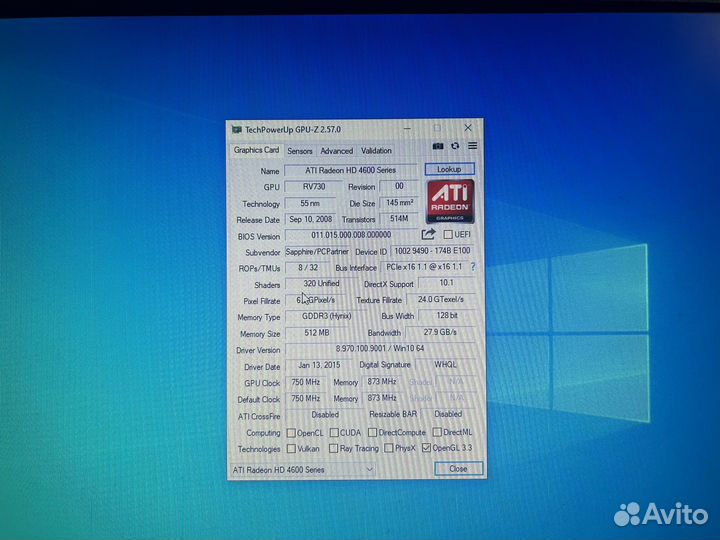Click the Bus Interface question mark
This screenshot has width=720, height=540.
tap(473, 266)
